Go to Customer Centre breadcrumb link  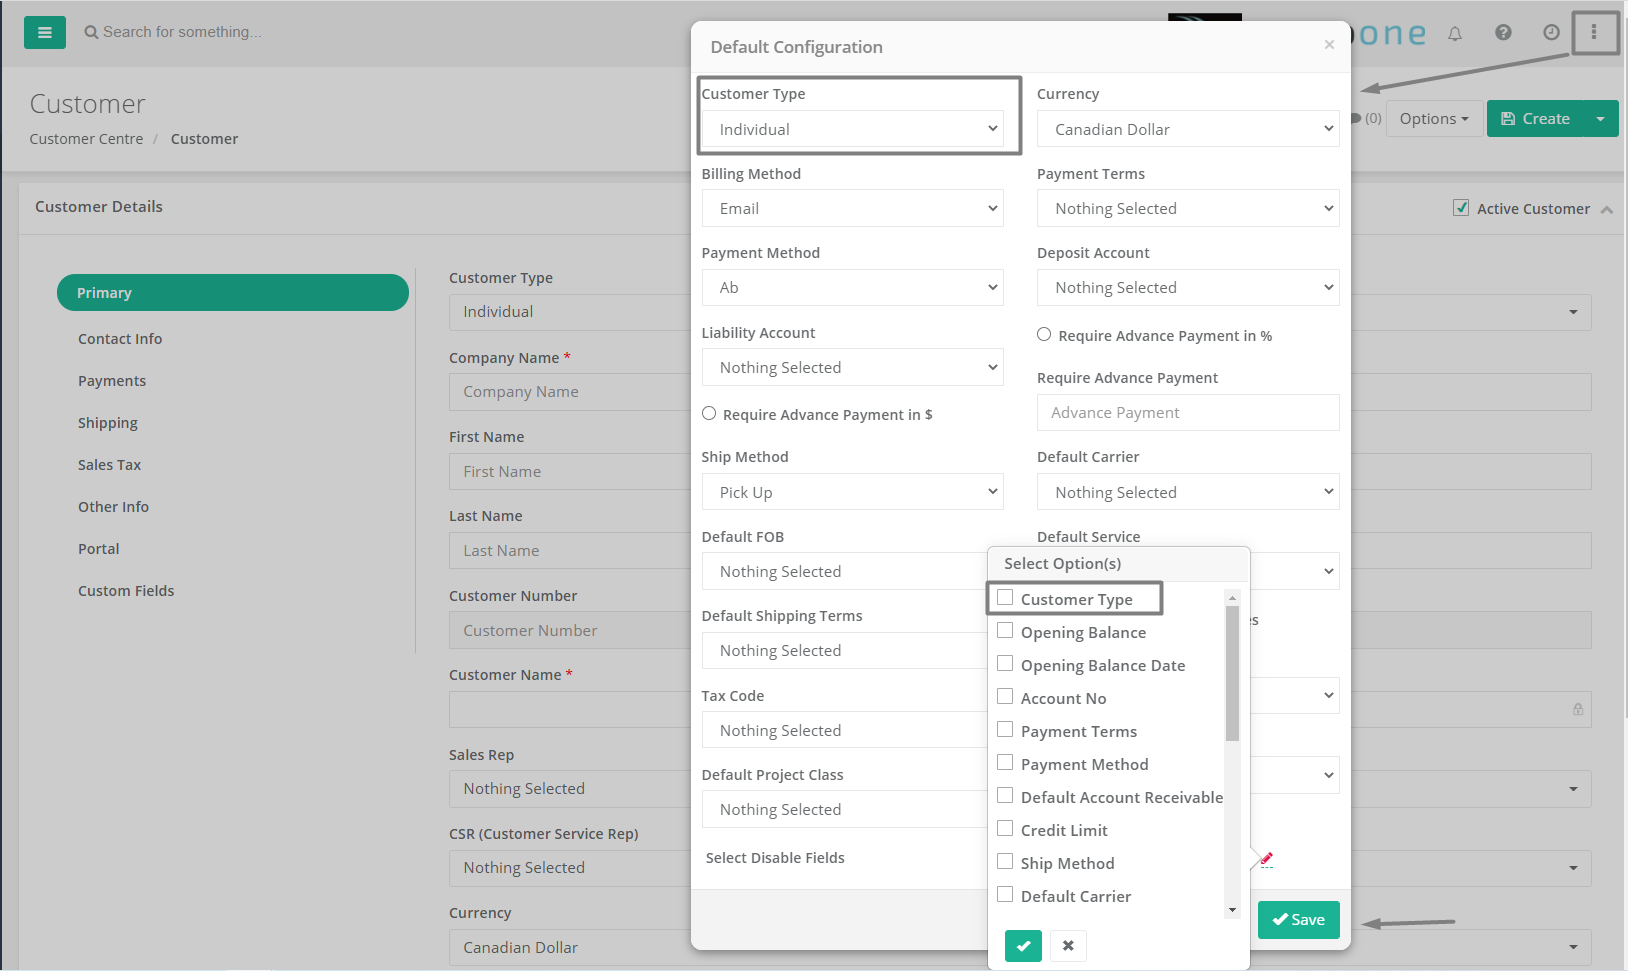click(x=86, y=139)
